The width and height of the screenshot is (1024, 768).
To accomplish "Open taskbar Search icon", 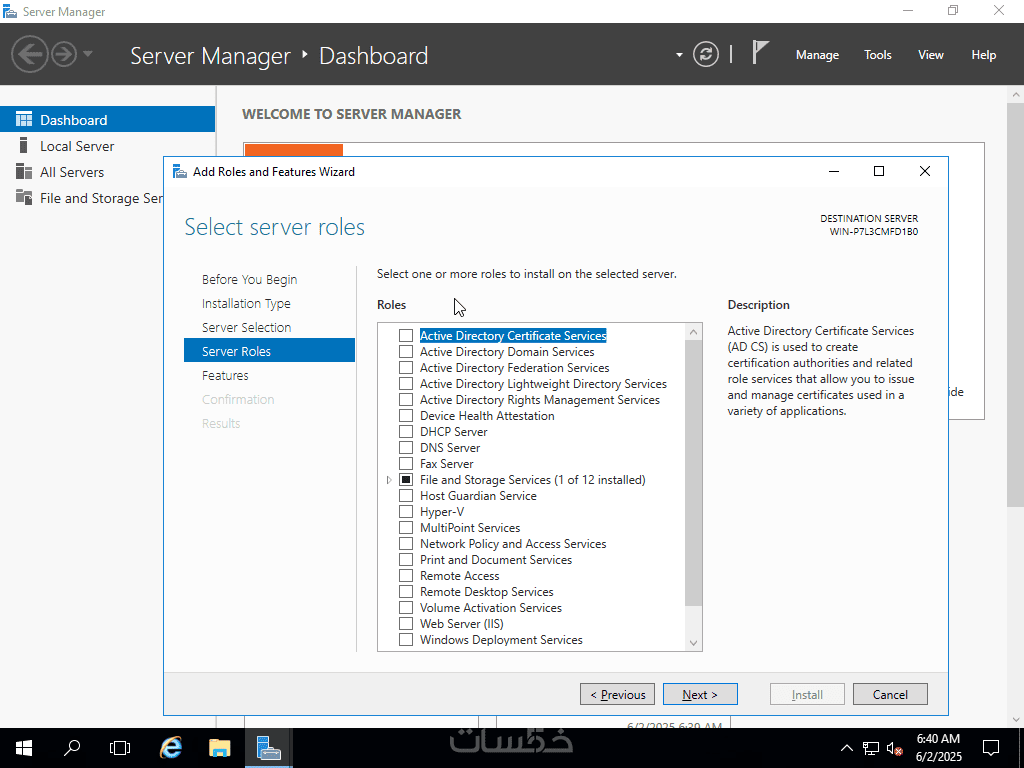I will tap(72, 748).
